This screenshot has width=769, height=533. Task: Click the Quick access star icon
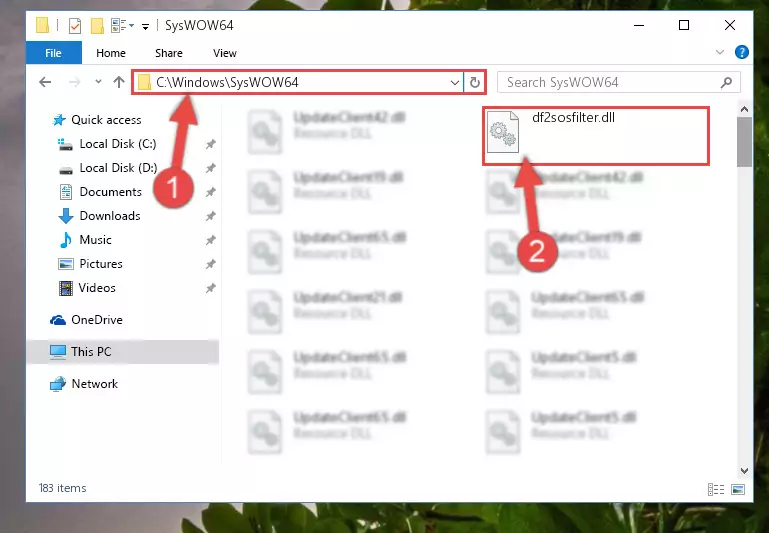[x=59, y=120]
